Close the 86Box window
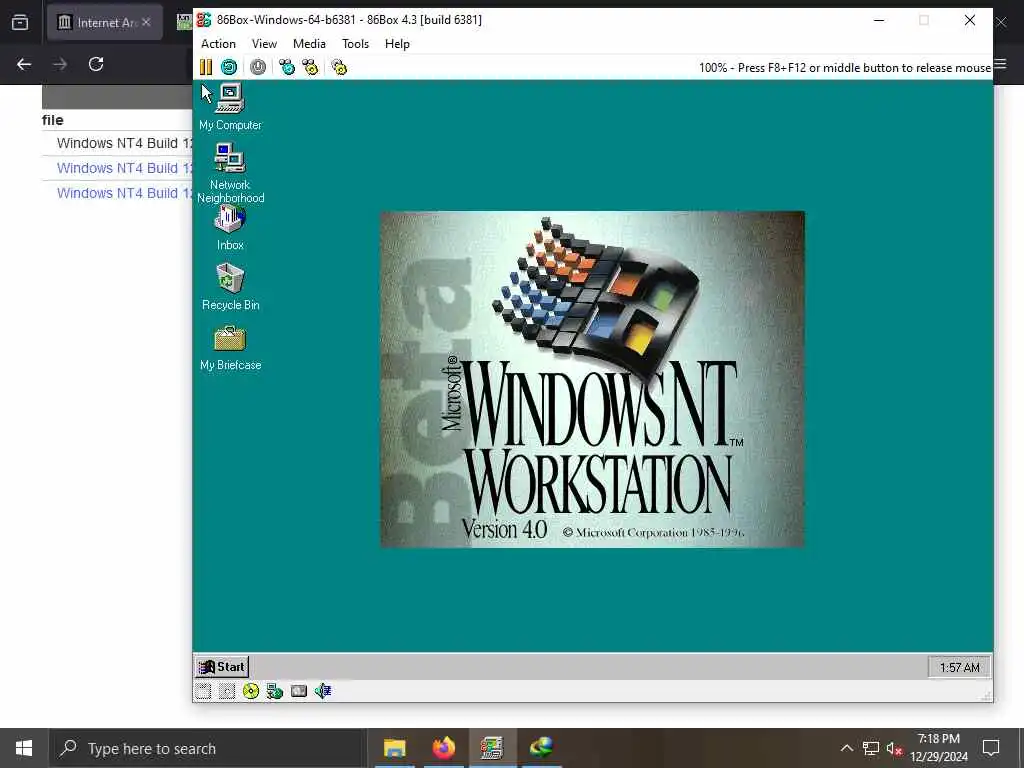 970,20
